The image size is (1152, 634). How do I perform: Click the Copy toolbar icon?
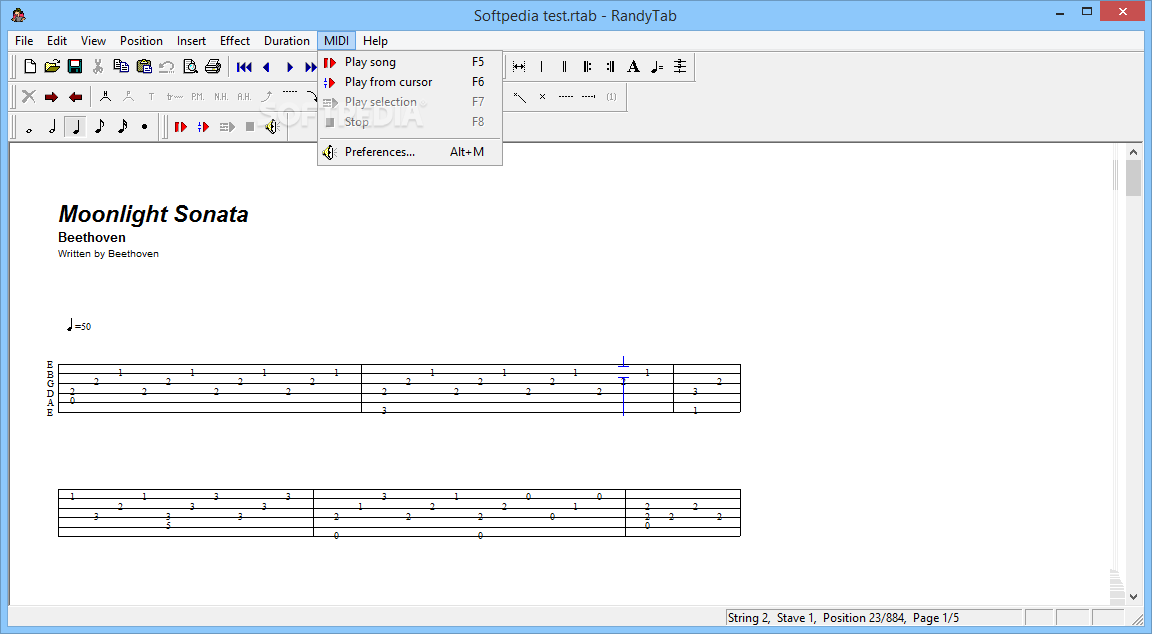[121, 67]
